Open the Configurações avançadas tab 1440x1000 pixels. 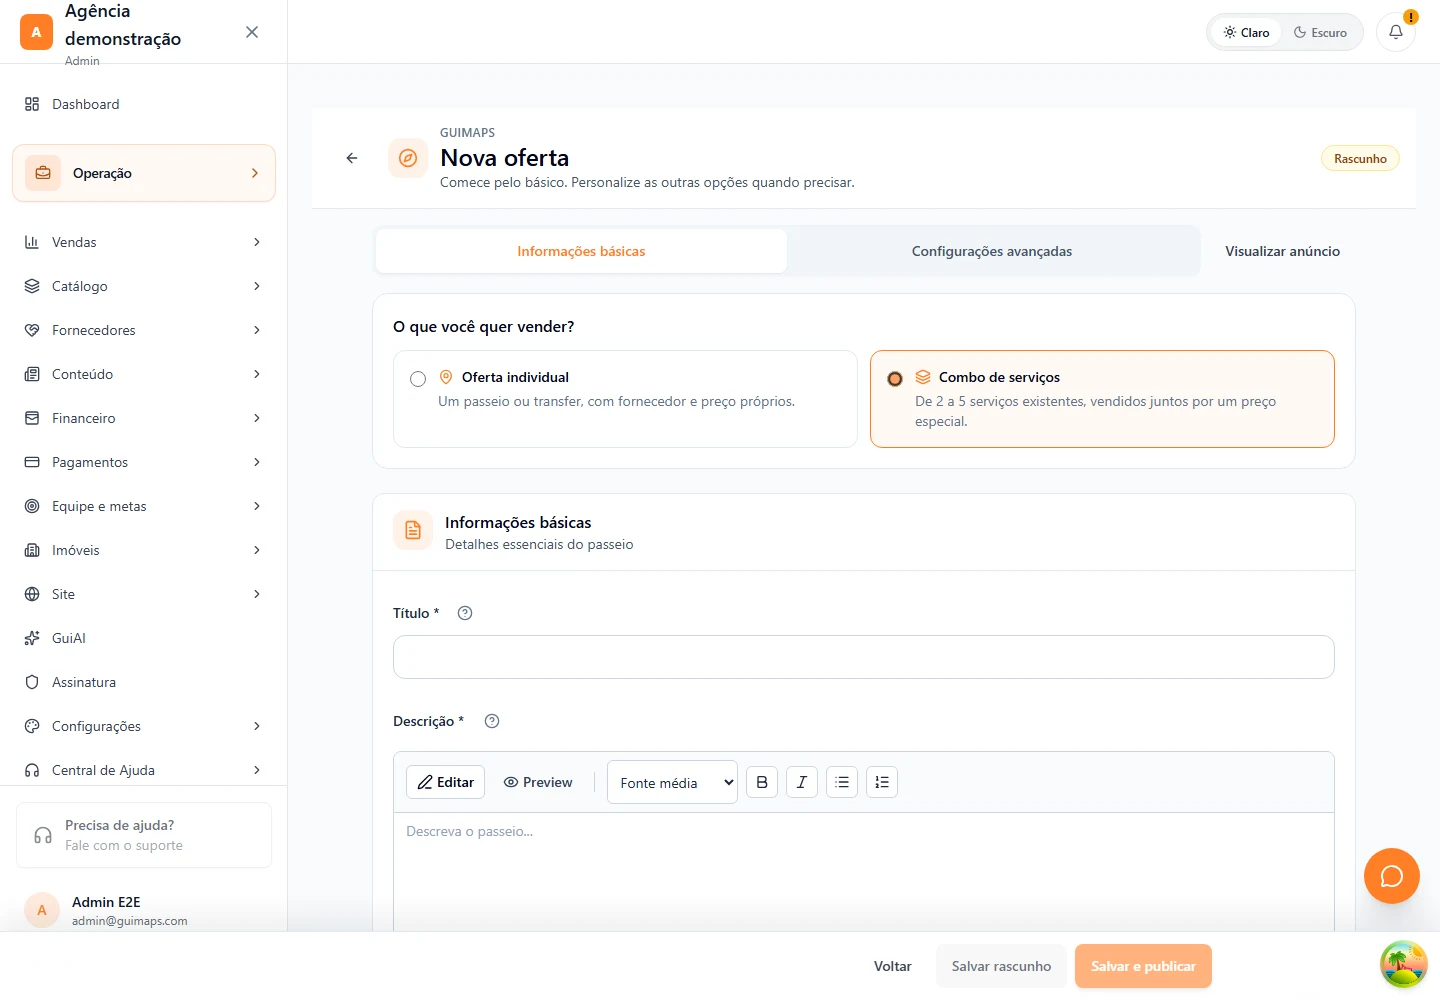[992, 251]
